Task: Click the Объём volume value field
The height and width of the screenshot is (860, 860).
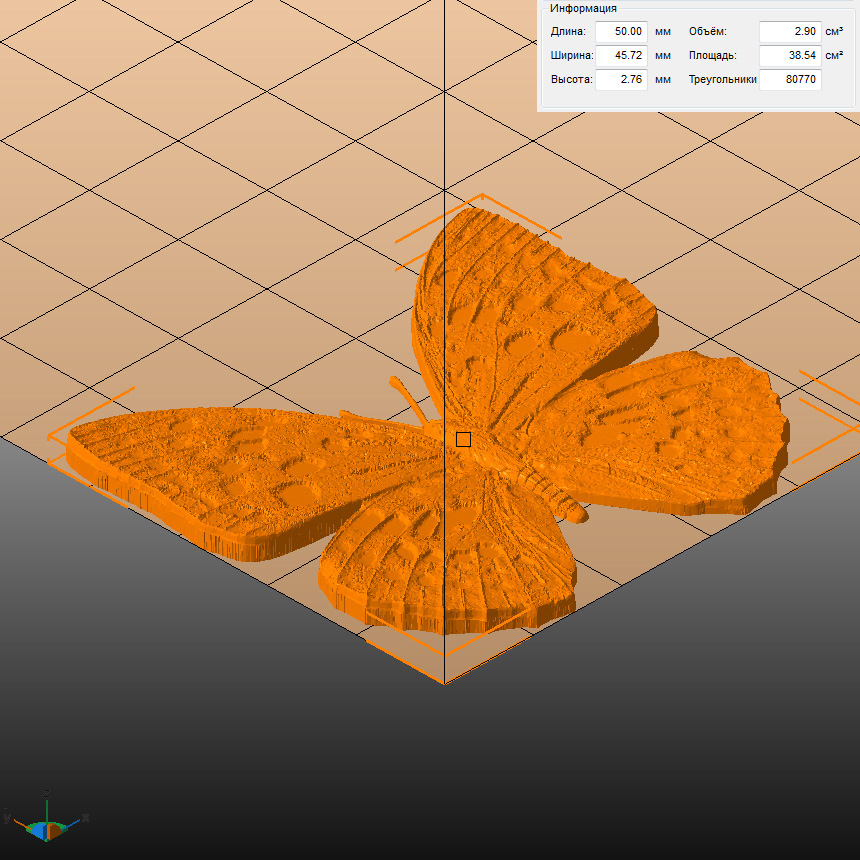Action: (x=789, y=32)
